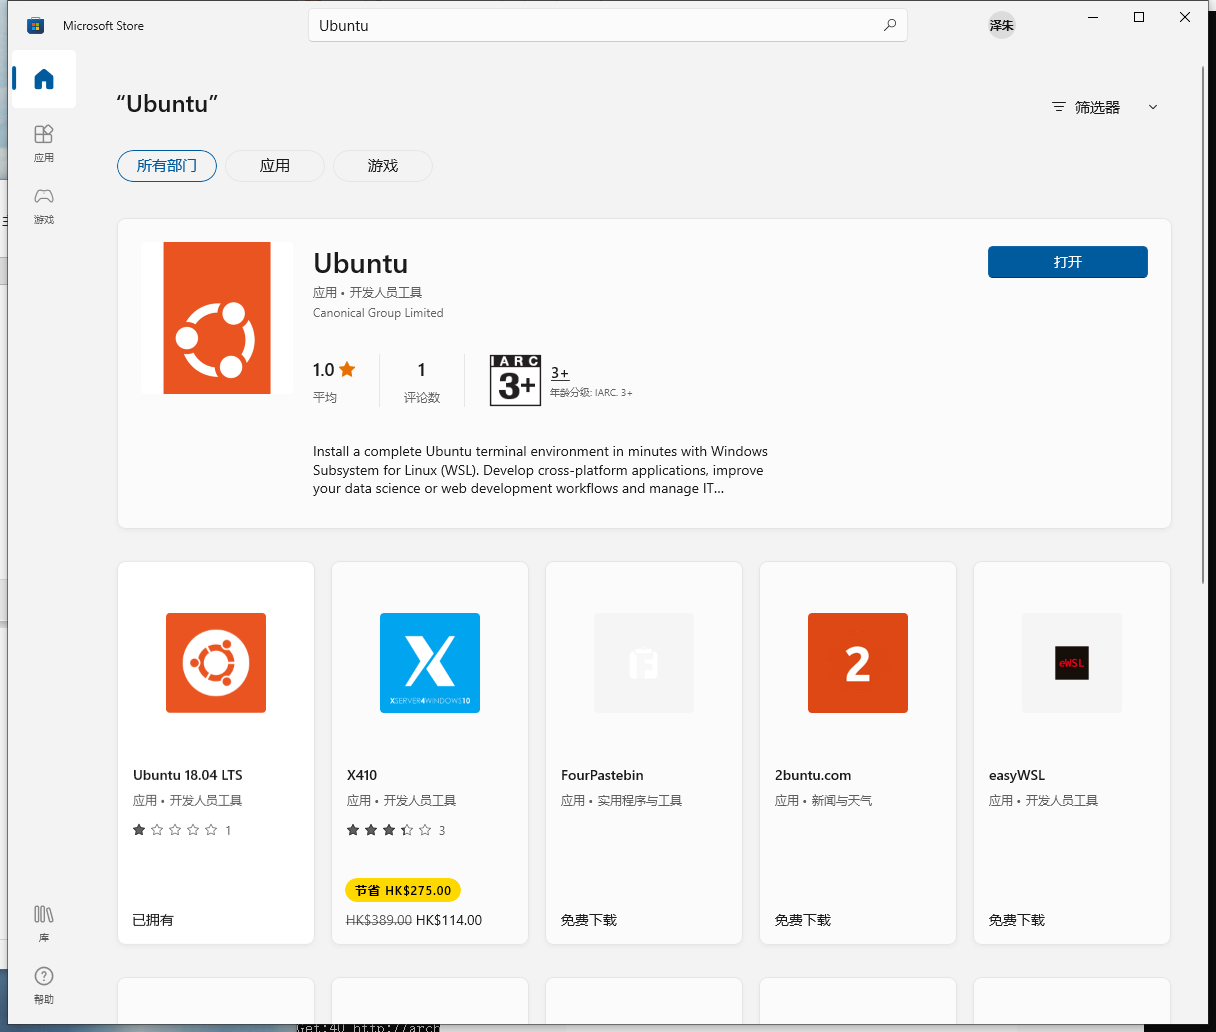Click the crossed-out HK$389.00 price
This screenshot has width=1216, height=1032.
tap(379, 920)
